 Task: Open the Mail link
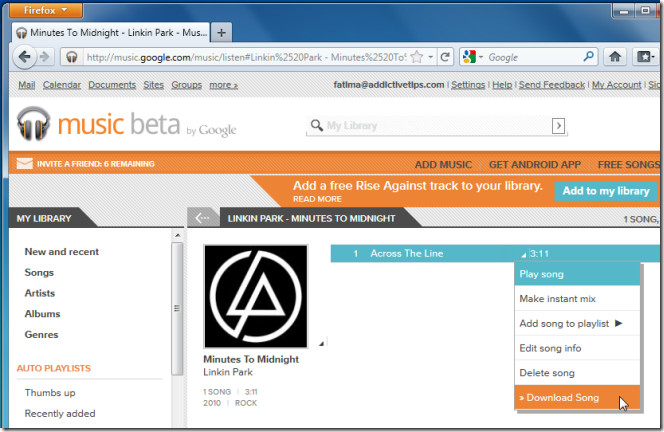[x=26, y=85]
